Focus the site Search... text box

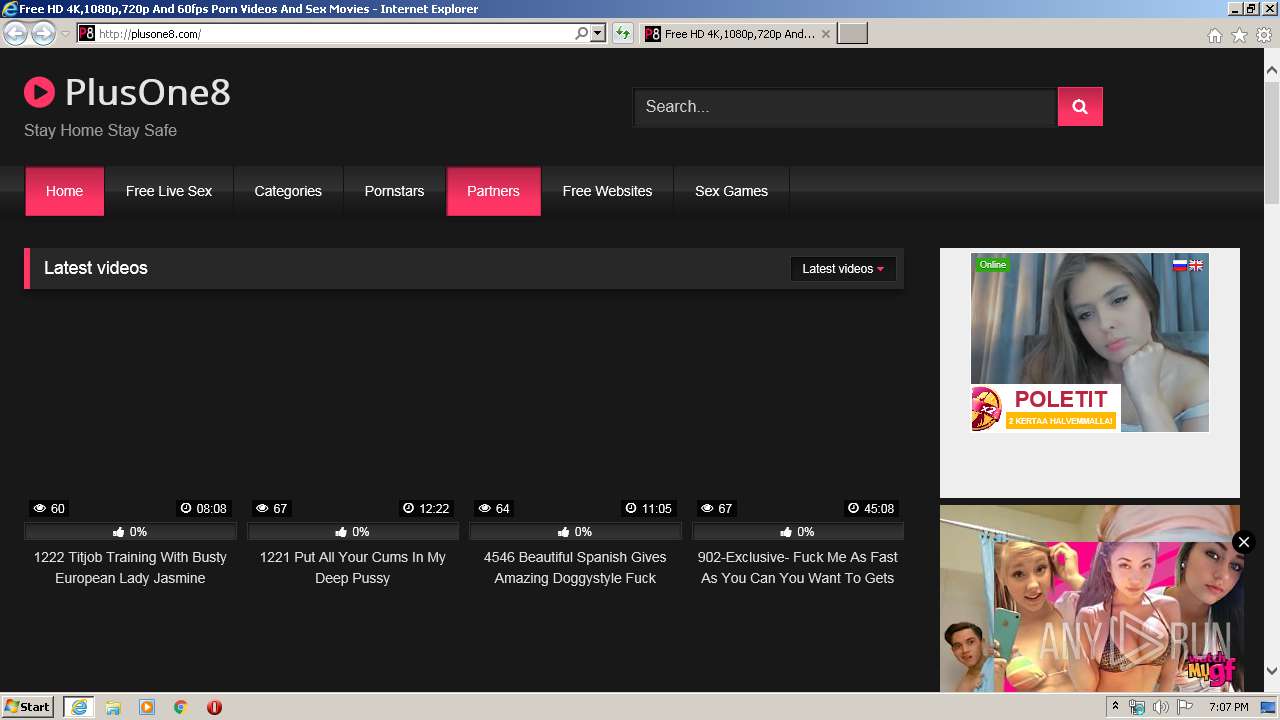845,107
